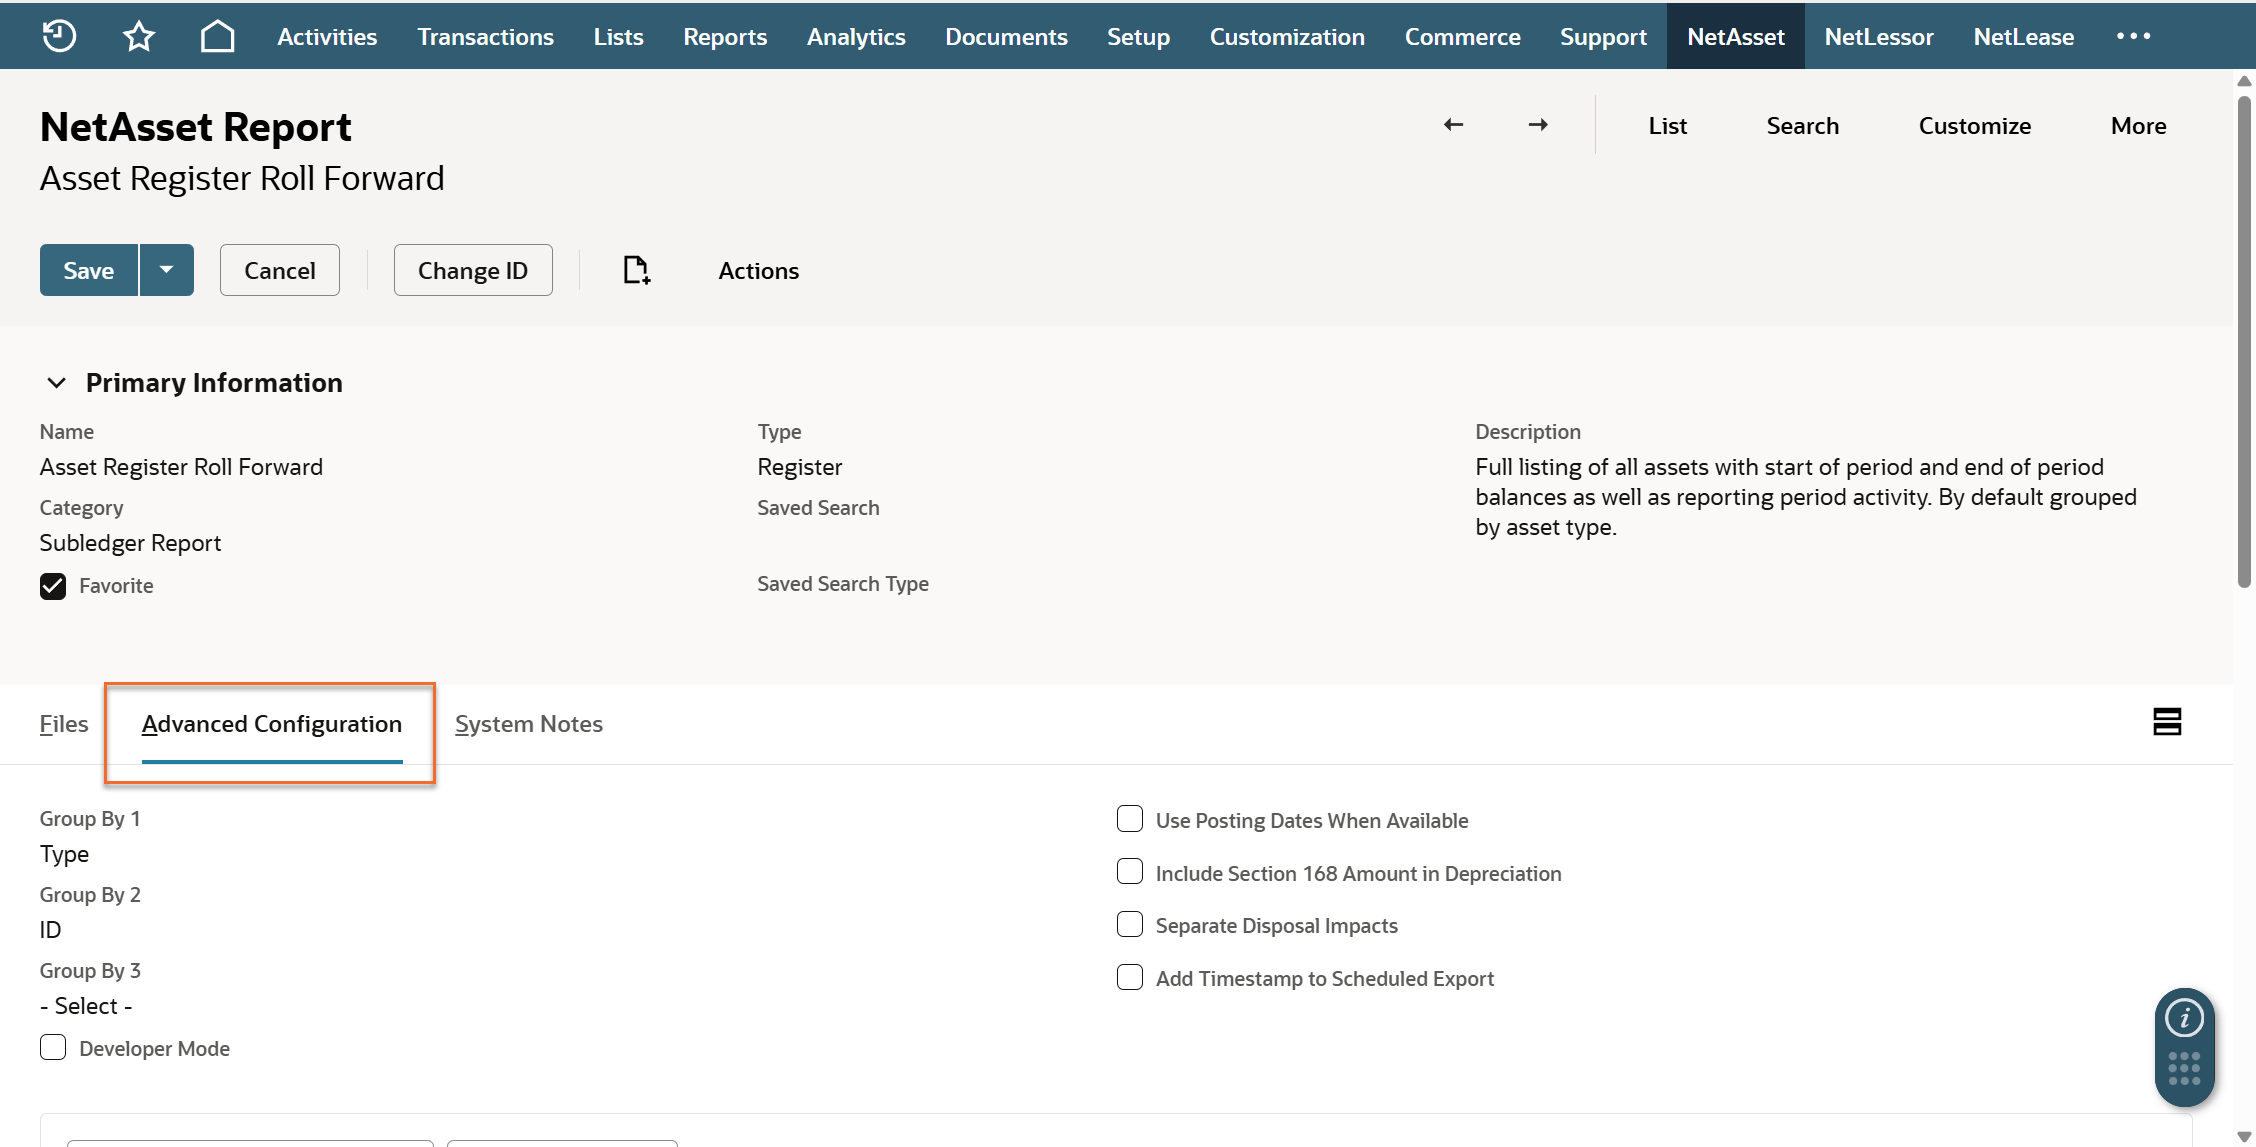Open the floating info help icon

[2184, 1018]
